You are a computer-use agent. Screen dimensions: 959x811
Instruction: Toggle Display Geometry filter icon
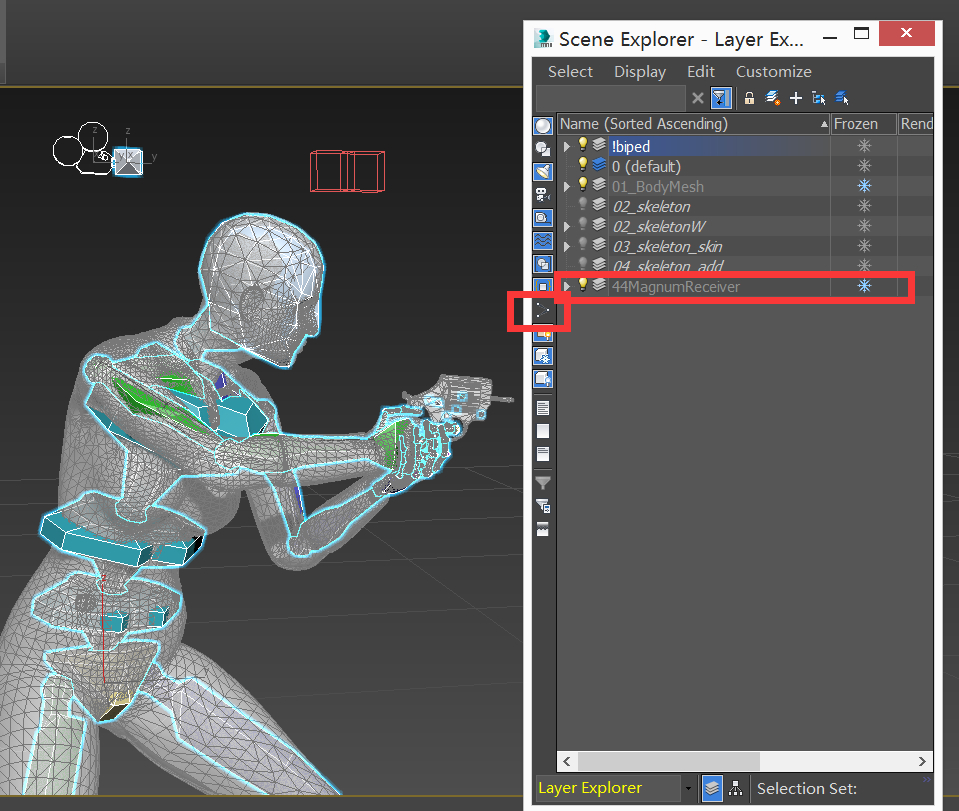click(543, 126)
